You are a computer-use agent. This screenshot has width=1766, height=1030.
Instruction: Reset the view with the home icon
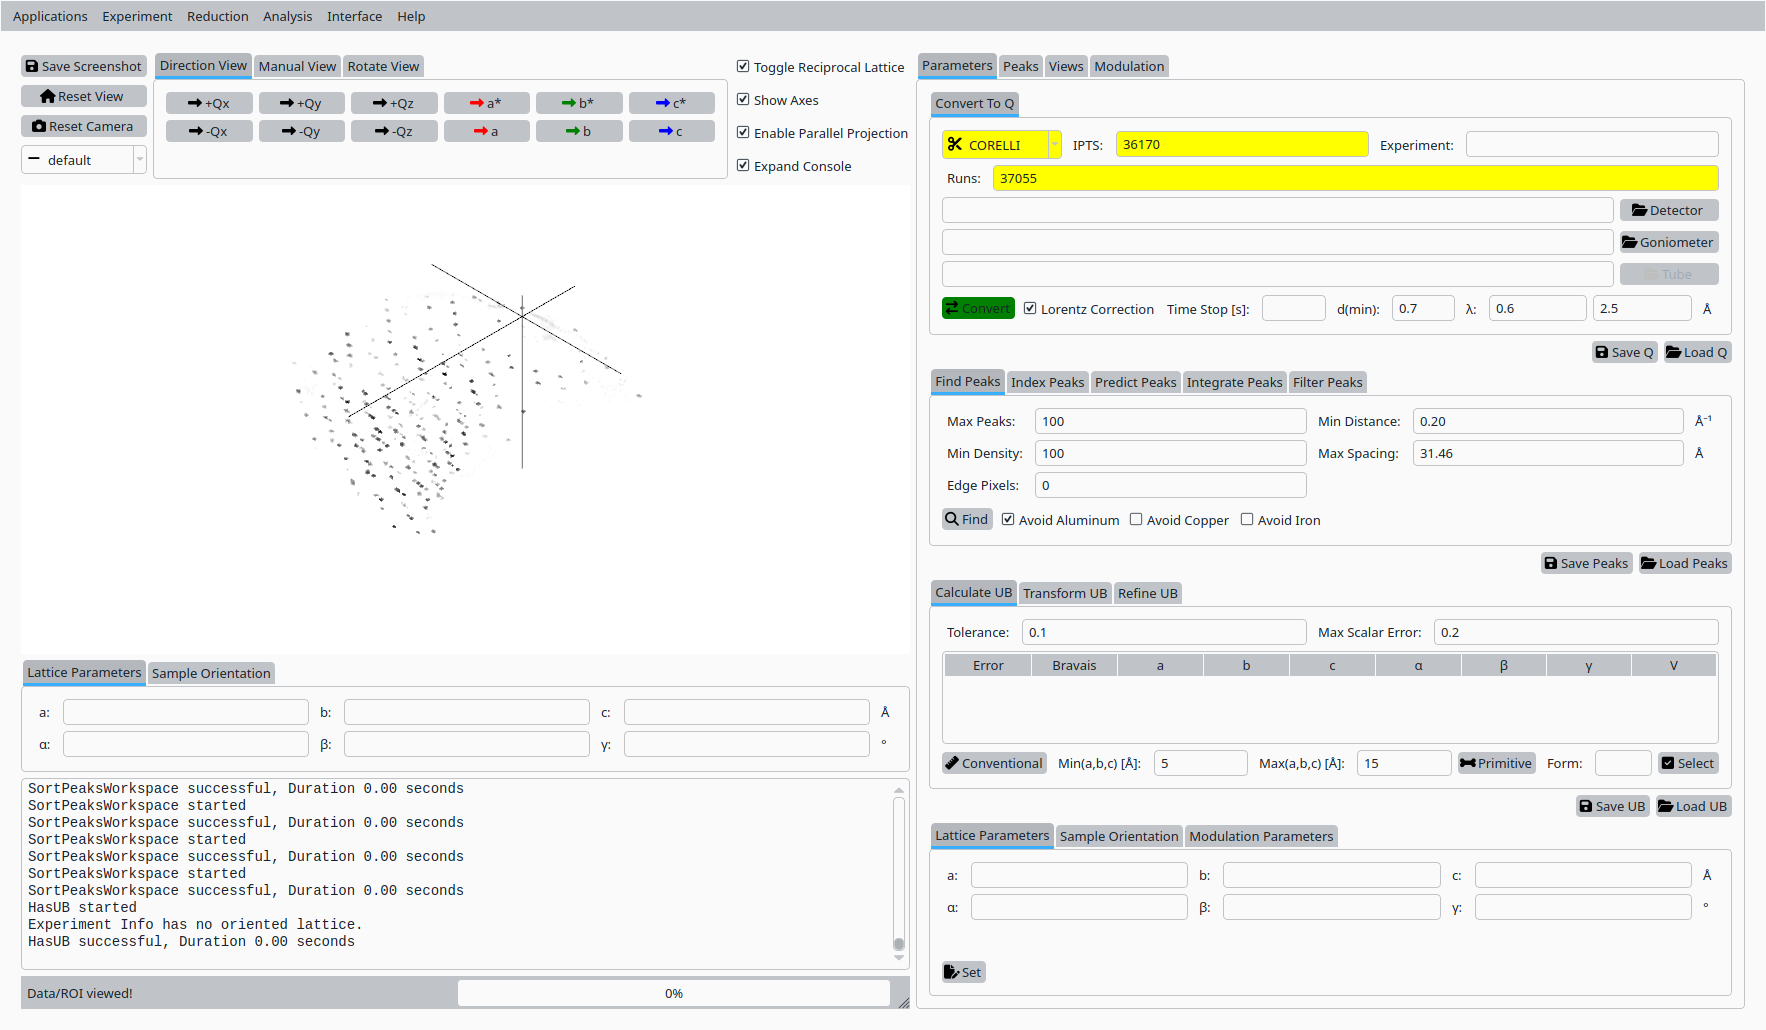point(84,96)
